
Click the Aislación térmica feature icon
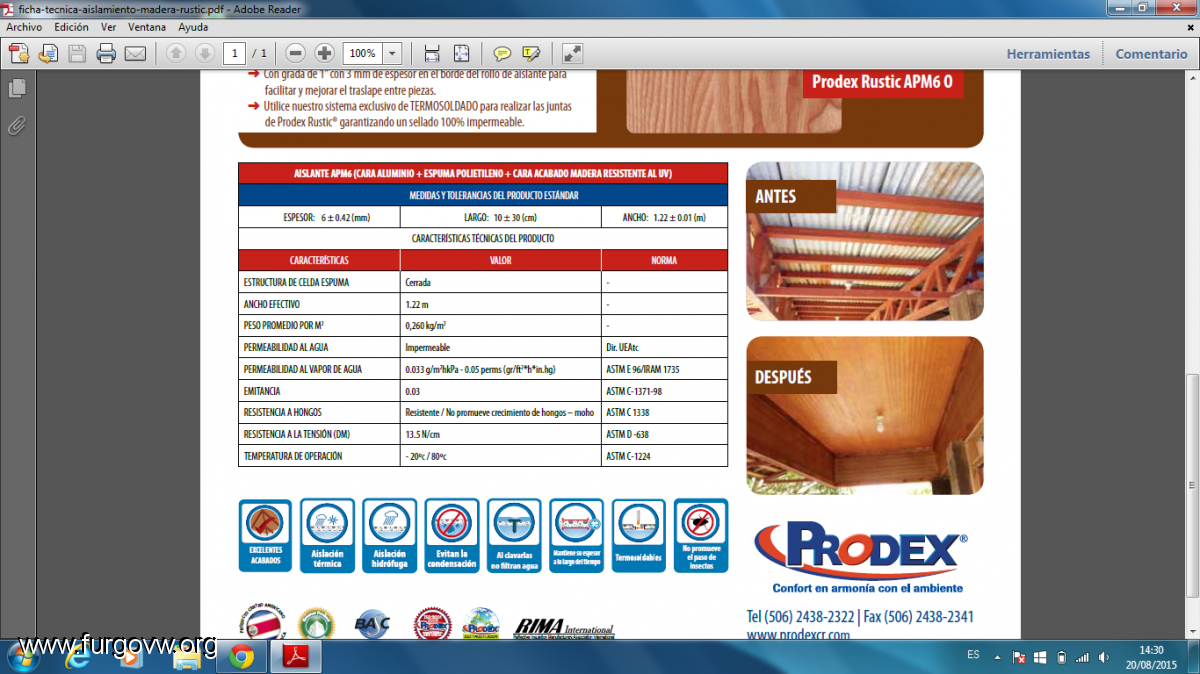coord(328,536)
